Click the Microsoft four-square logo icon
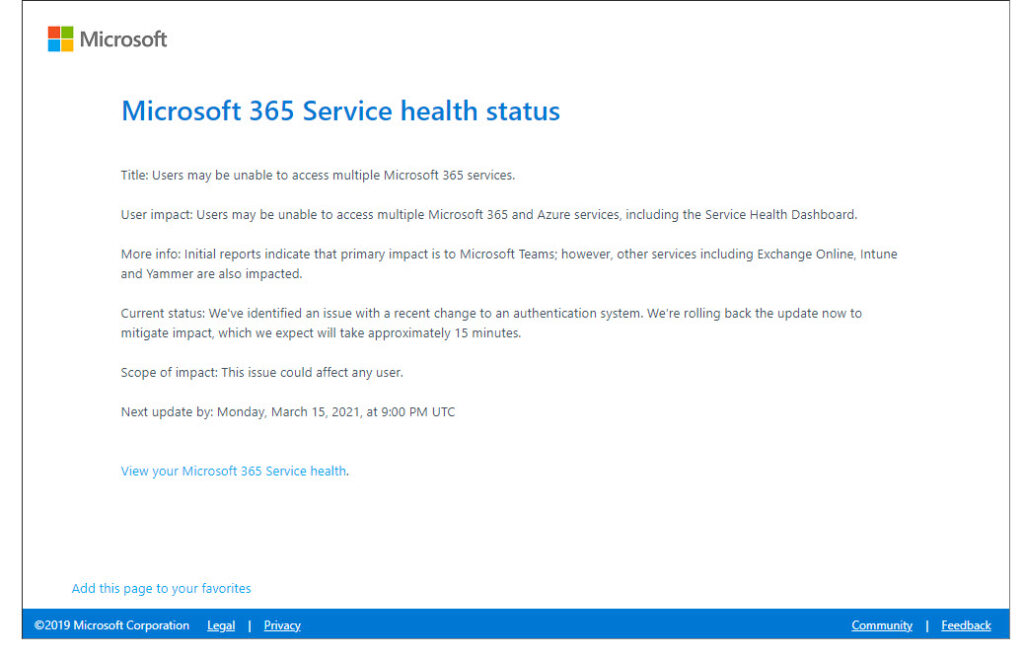The height and width of the screenshot is (657, 1024). click(60, 39)
